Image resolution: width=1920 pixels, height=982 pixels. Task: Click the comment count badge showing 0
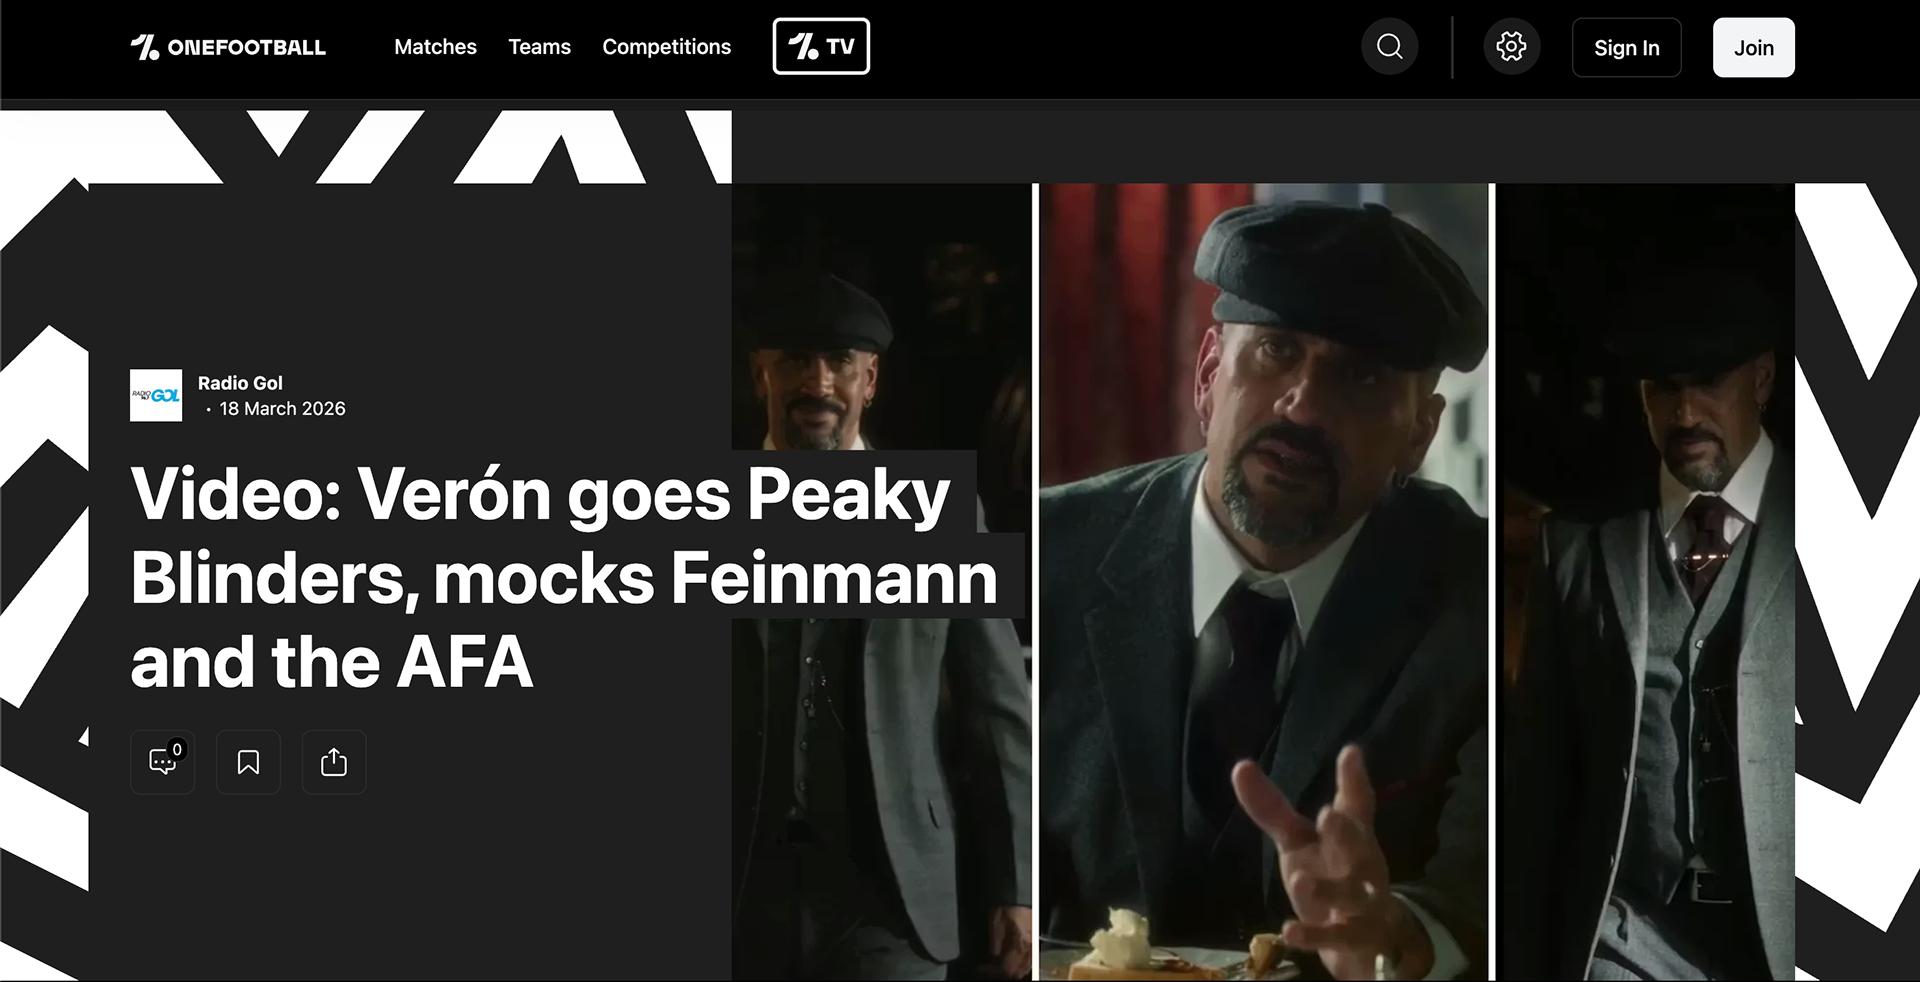pos(177,749)
